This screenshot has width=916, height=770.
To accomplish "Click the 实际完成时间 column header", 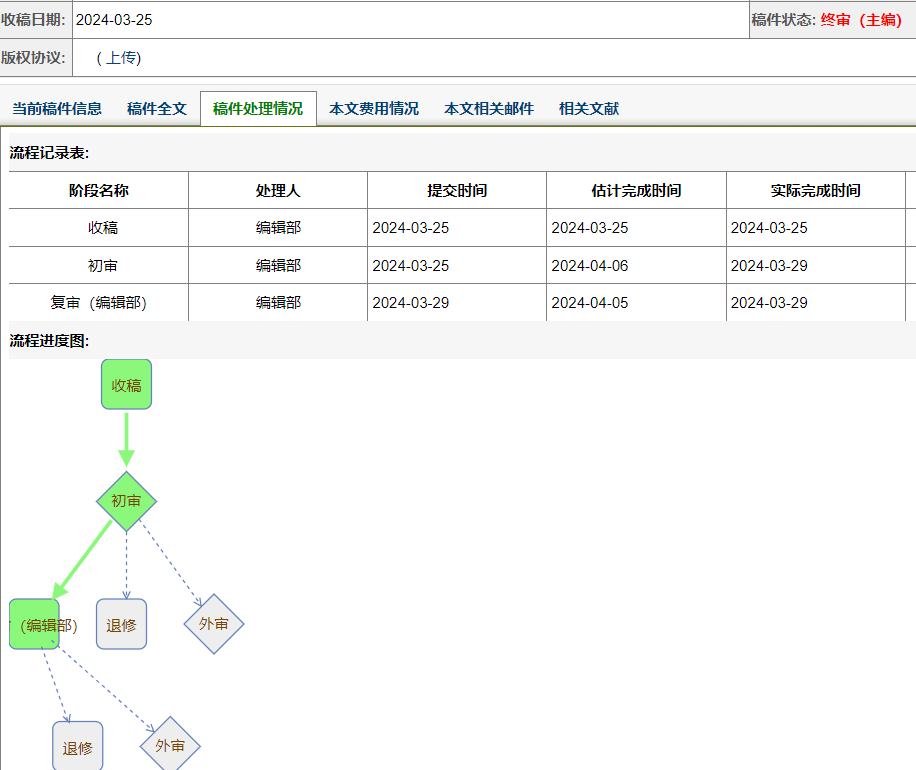I will pos(816,190).
